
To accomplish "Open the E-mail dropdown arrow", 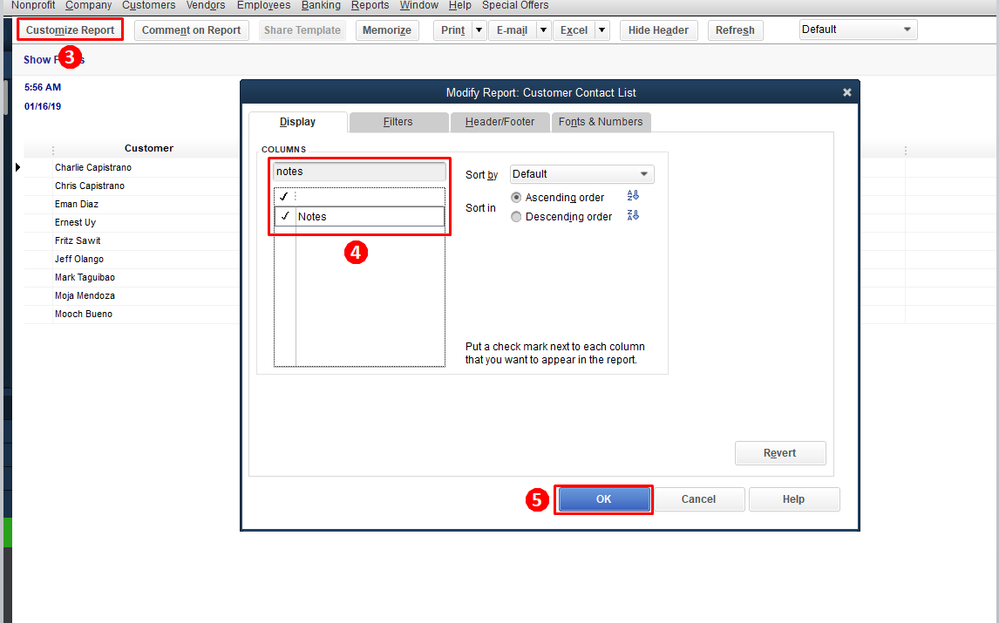I will pyautogui.click(x=543, y=30).
